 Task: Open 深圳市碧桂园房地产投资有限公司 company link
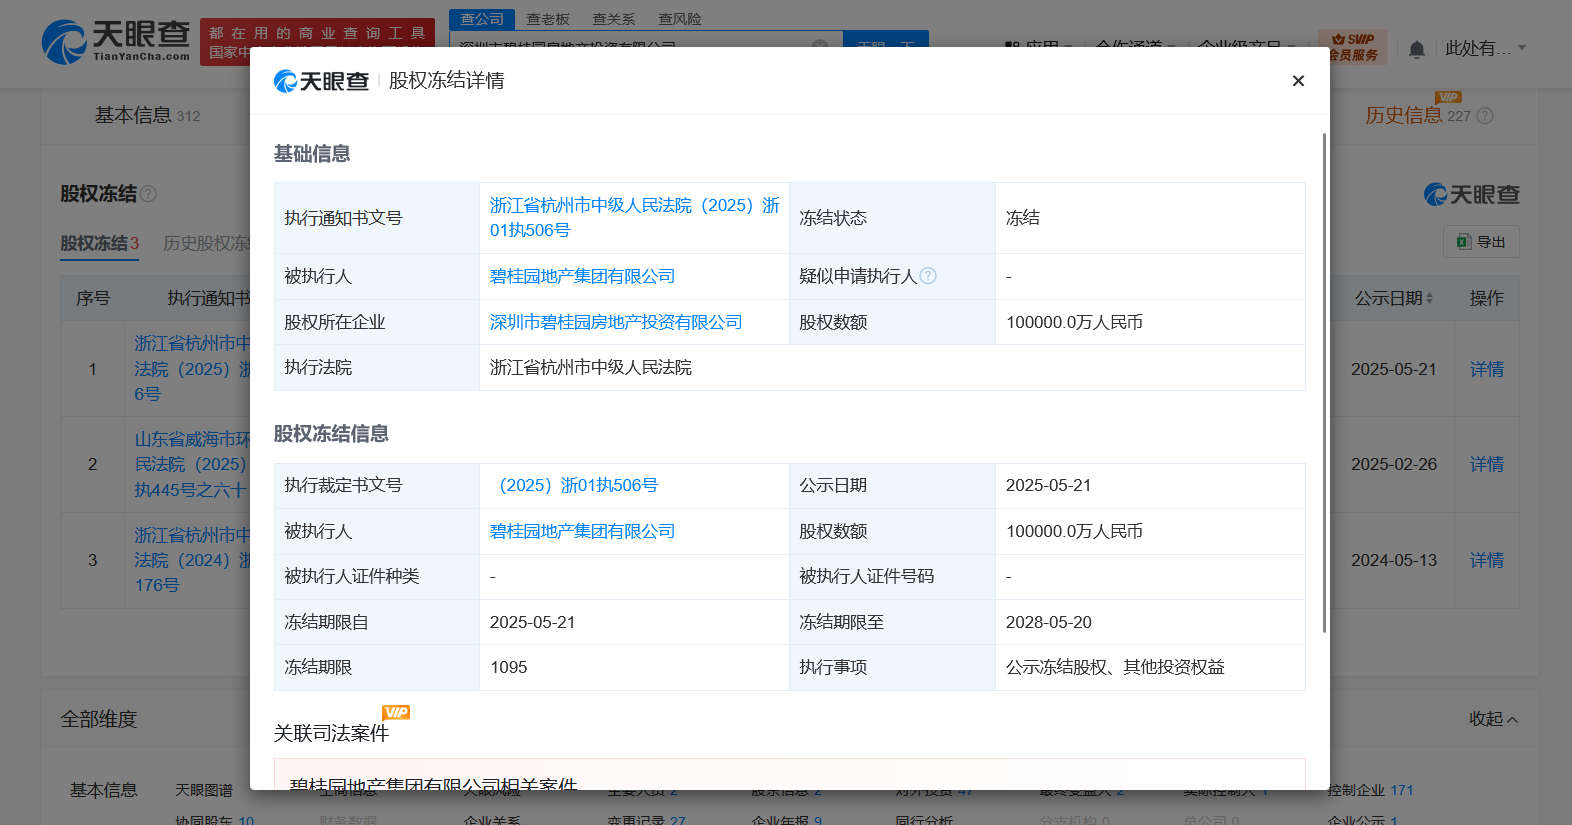coord(616,322)
